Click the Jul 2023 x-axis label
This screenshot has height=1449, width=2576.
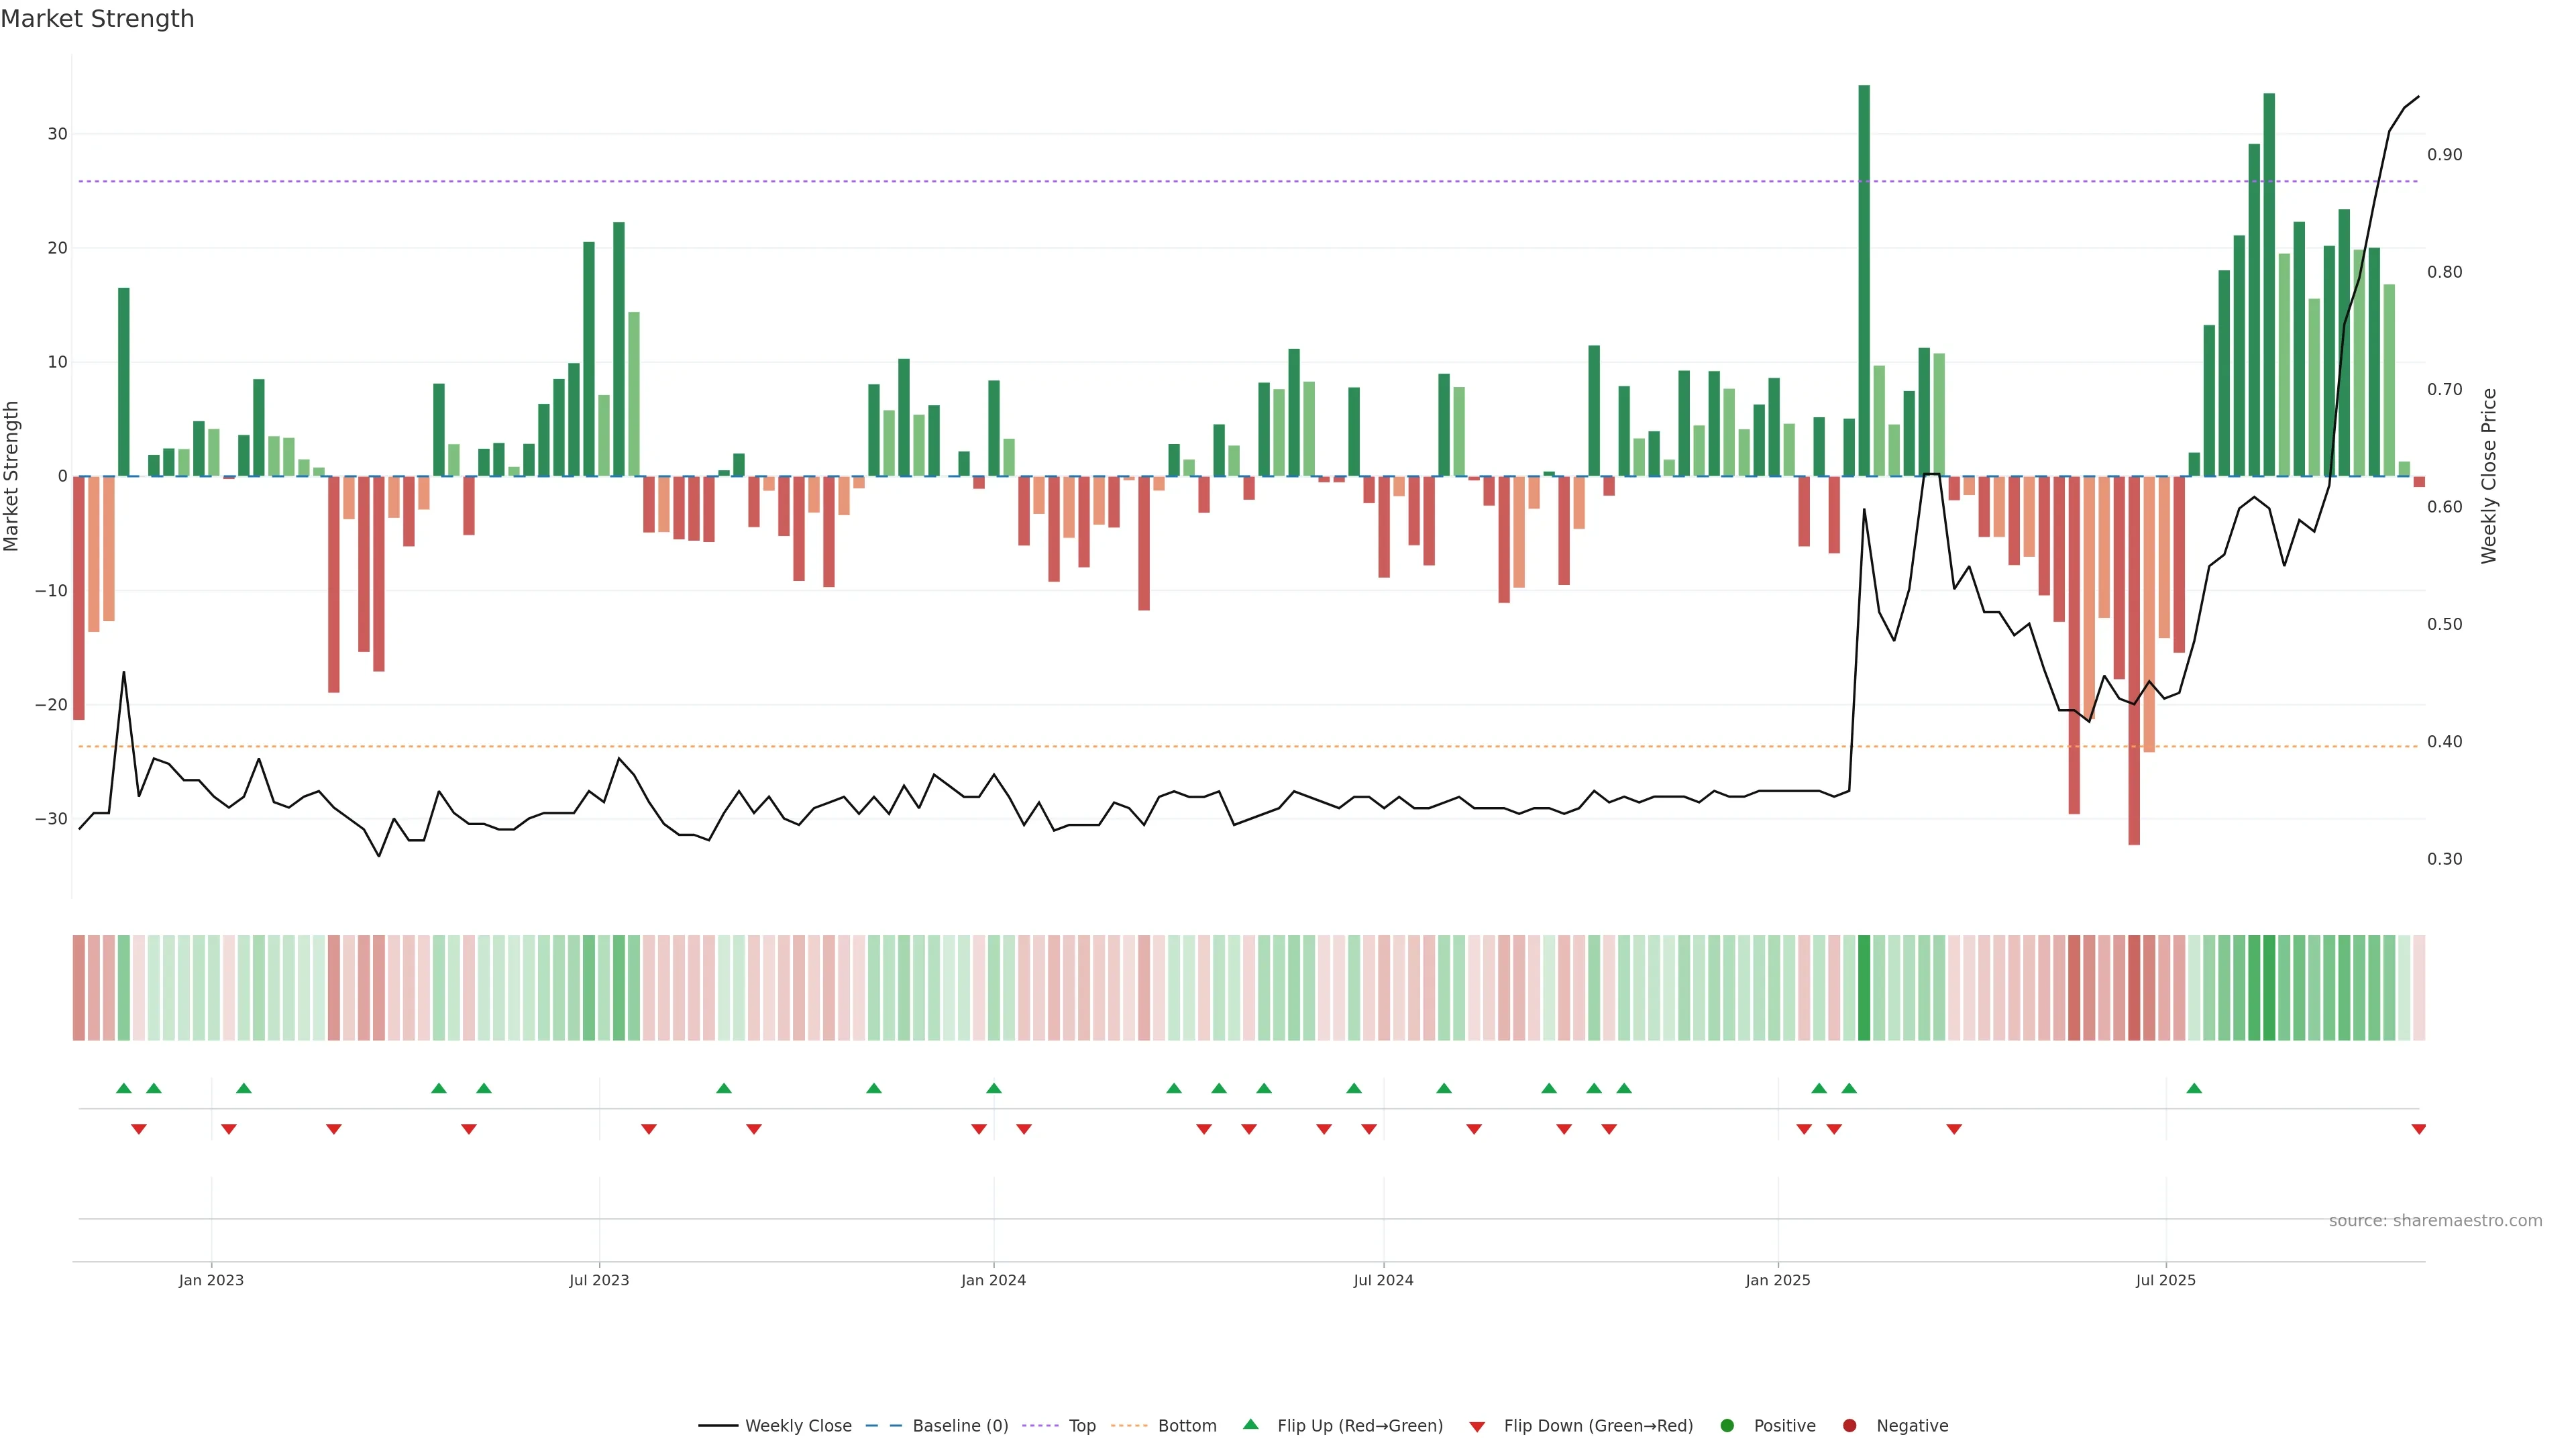pyautogui.click(x=599, y=1280)
